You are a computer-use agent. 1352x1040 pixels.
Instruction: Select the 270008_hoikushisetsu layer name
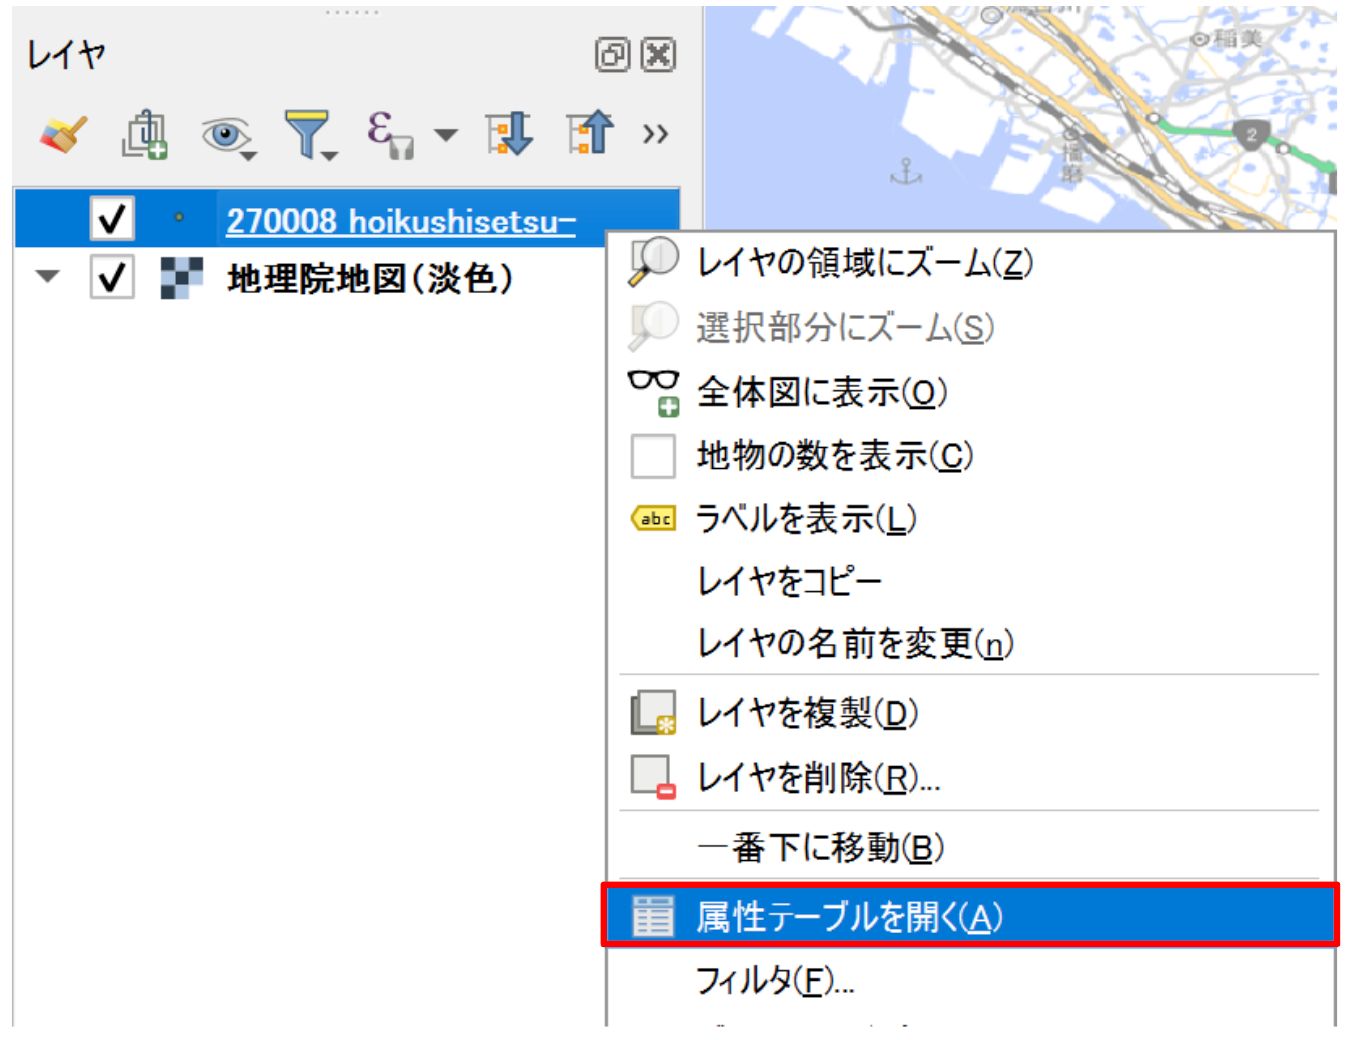(401, 221)
